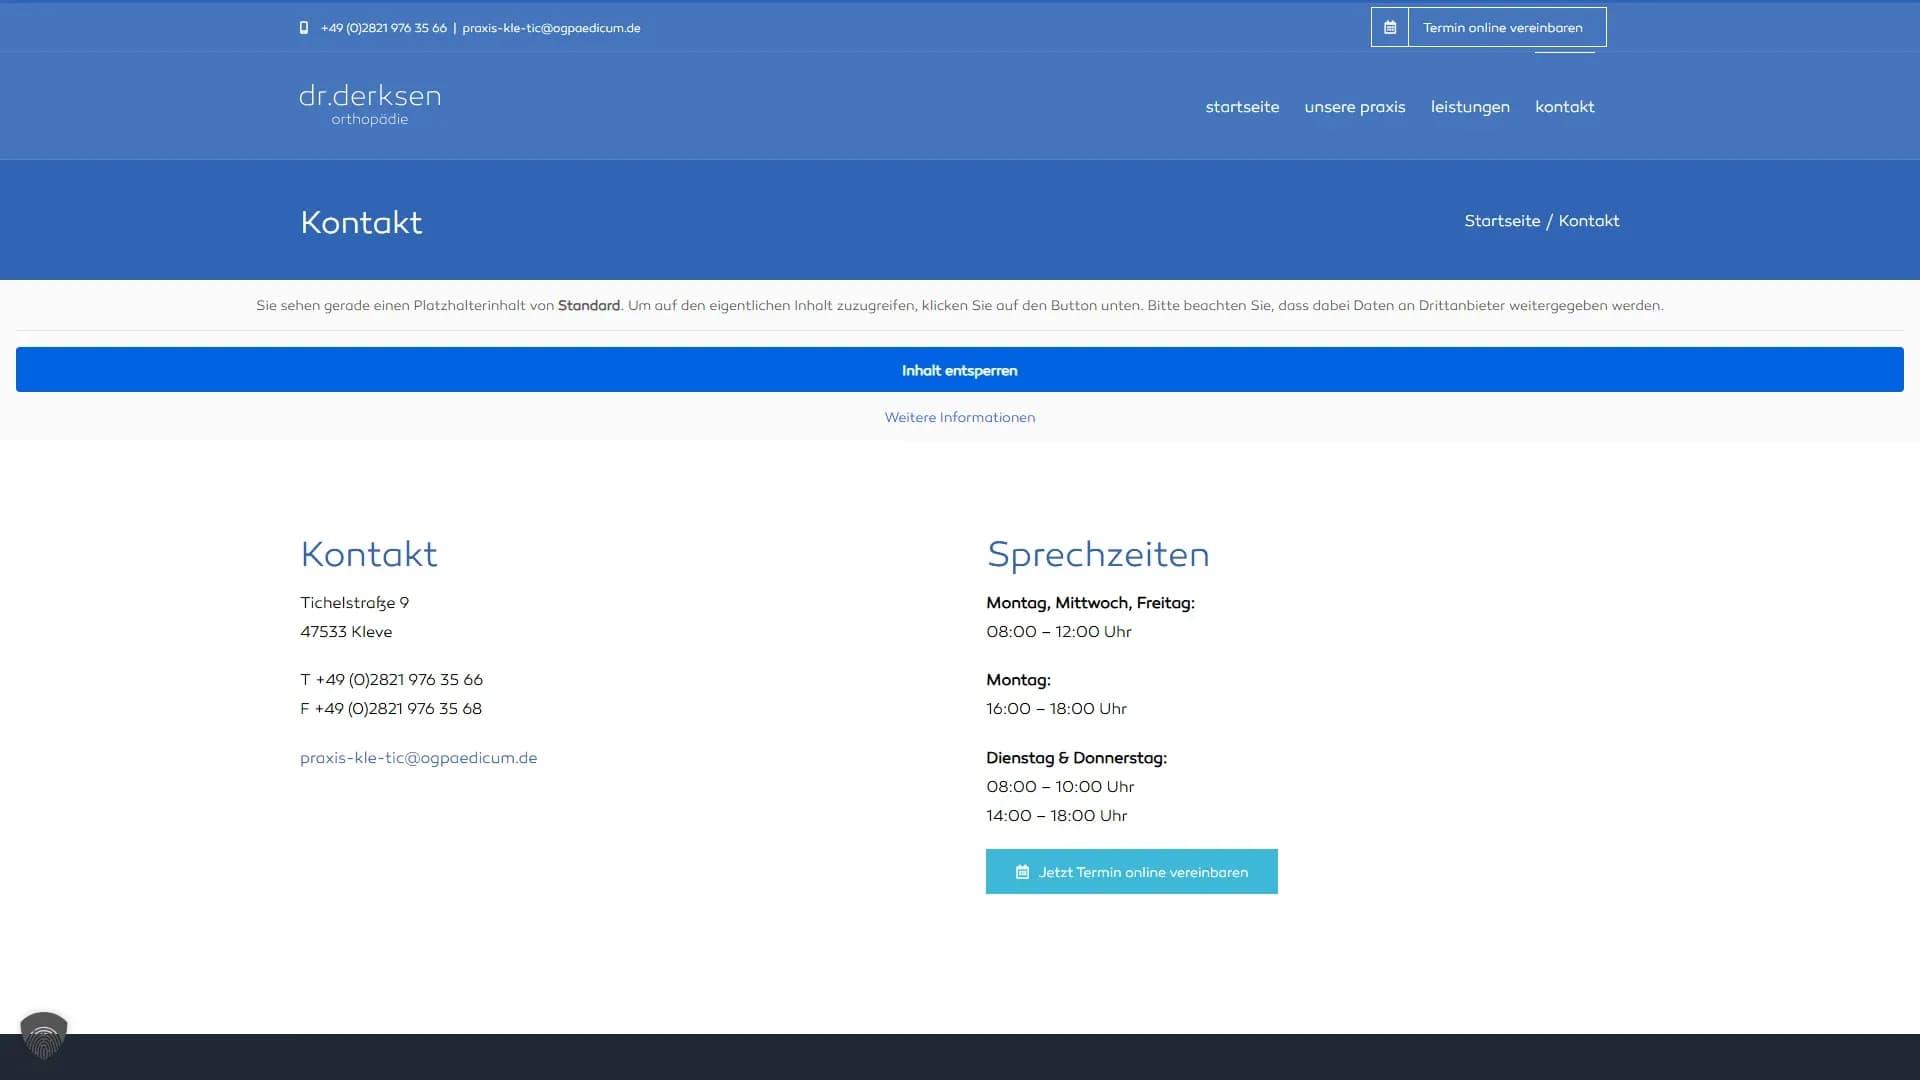Image resolution: width=1920 pixels, height=1080 pixels.
Task: Select kontakt in the main navigation
Action: click(x=1564, y=106)
